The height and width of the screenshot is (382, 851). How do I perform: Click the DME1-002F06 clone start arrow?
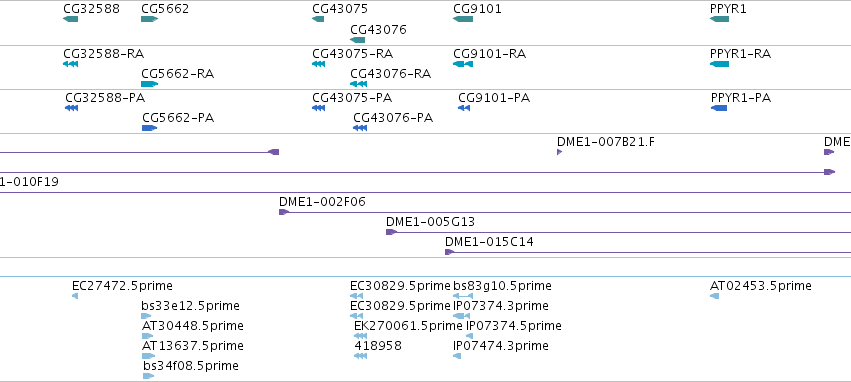pyautogui.click(x=283, y=212)
